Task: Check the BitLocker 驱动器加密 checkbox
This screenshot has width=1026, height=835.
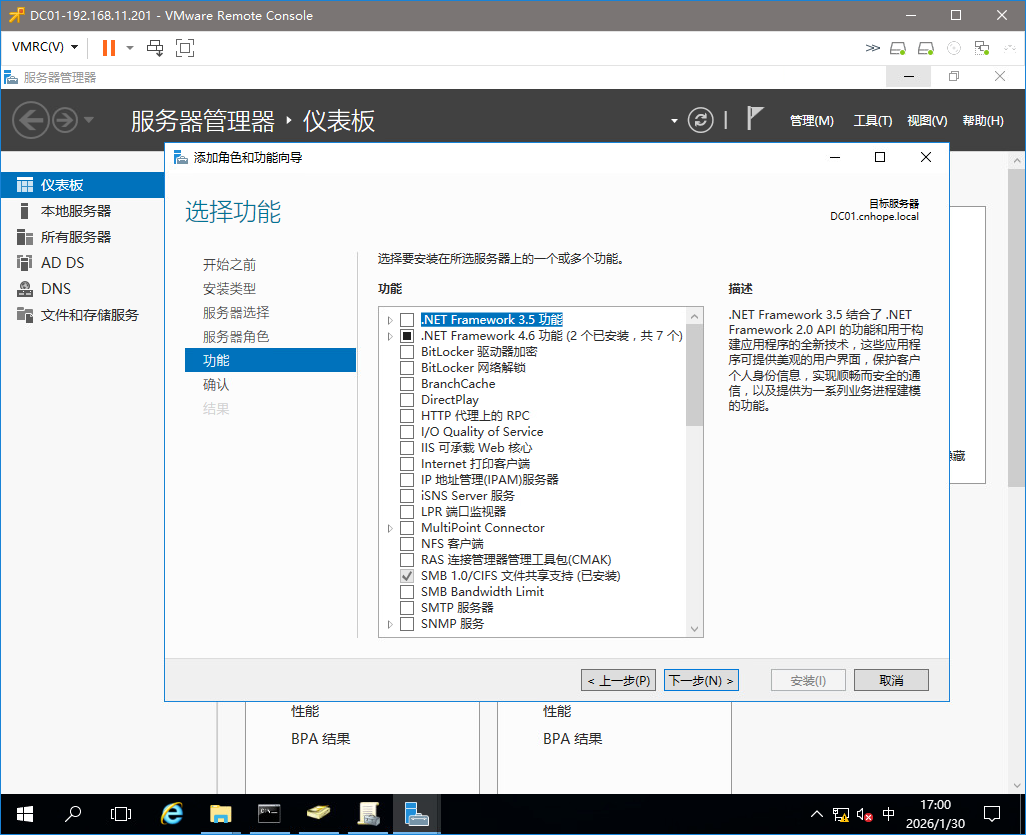Action: pos(407,352)
